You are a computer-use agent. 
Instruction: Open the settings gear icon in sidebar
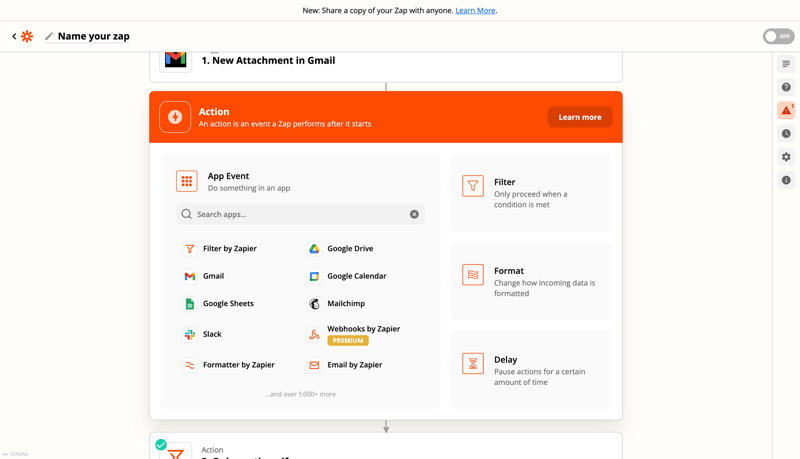[786, 157]
